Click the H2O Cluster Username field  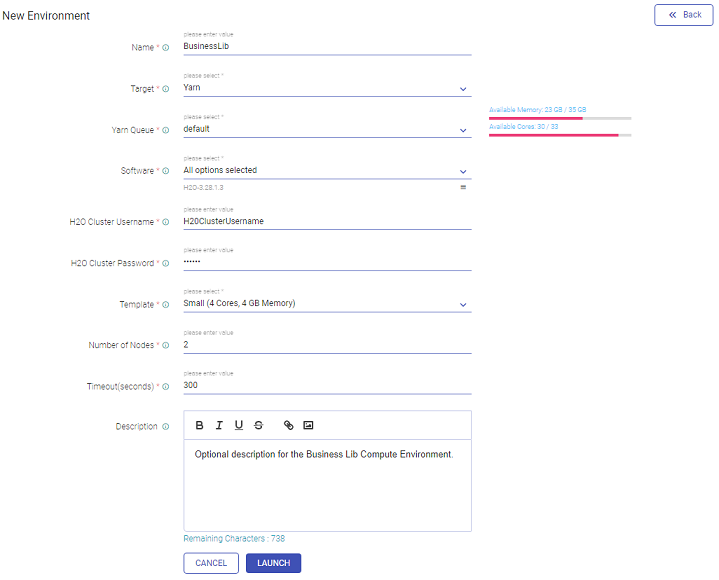(x=327, y=221)
